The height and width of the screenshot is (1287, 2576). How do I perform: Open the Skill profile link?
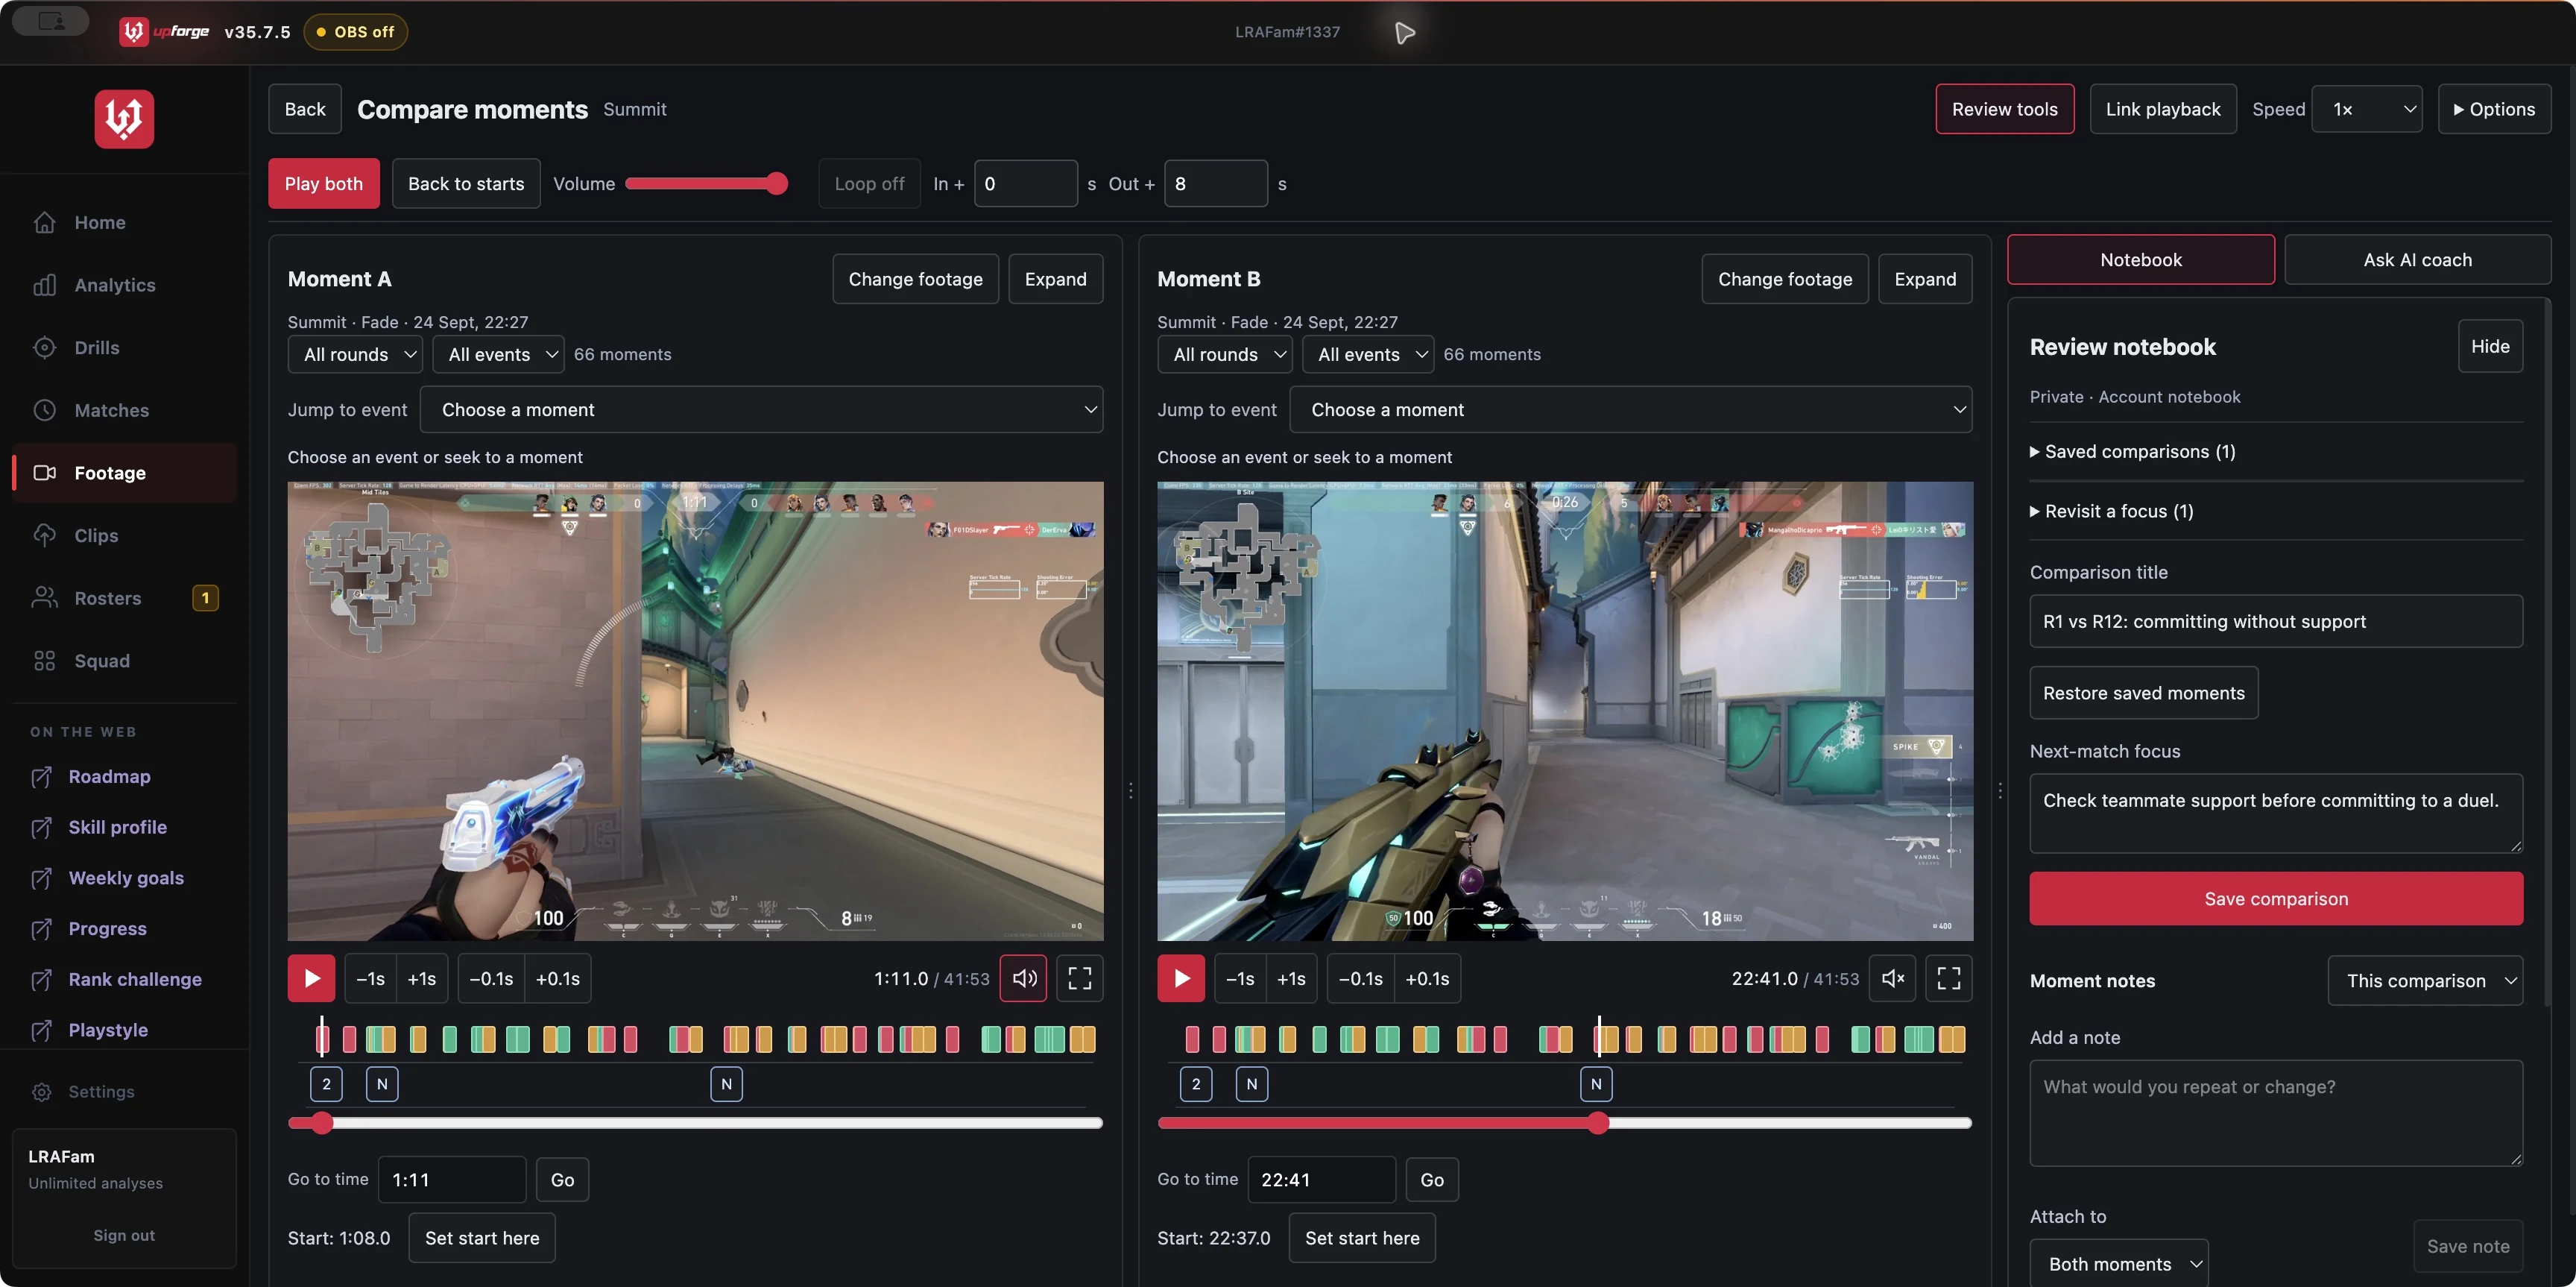[117, 827]
